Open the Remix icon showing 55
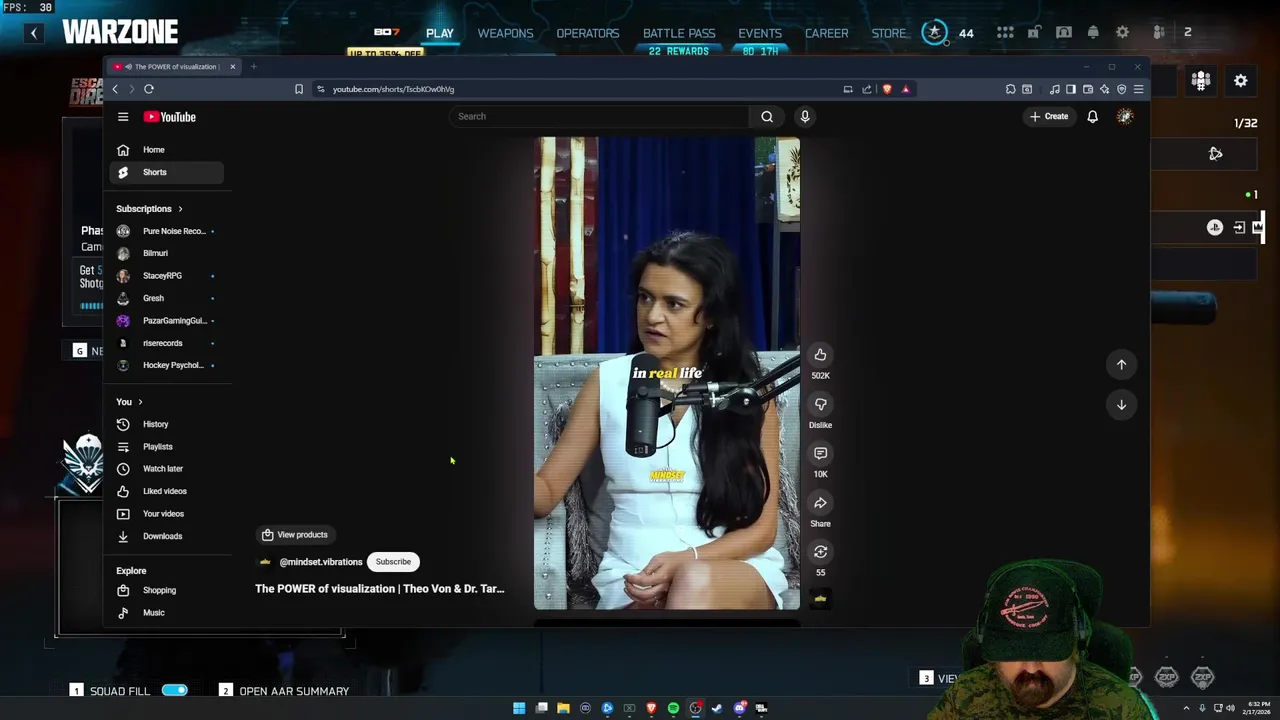 820,552
